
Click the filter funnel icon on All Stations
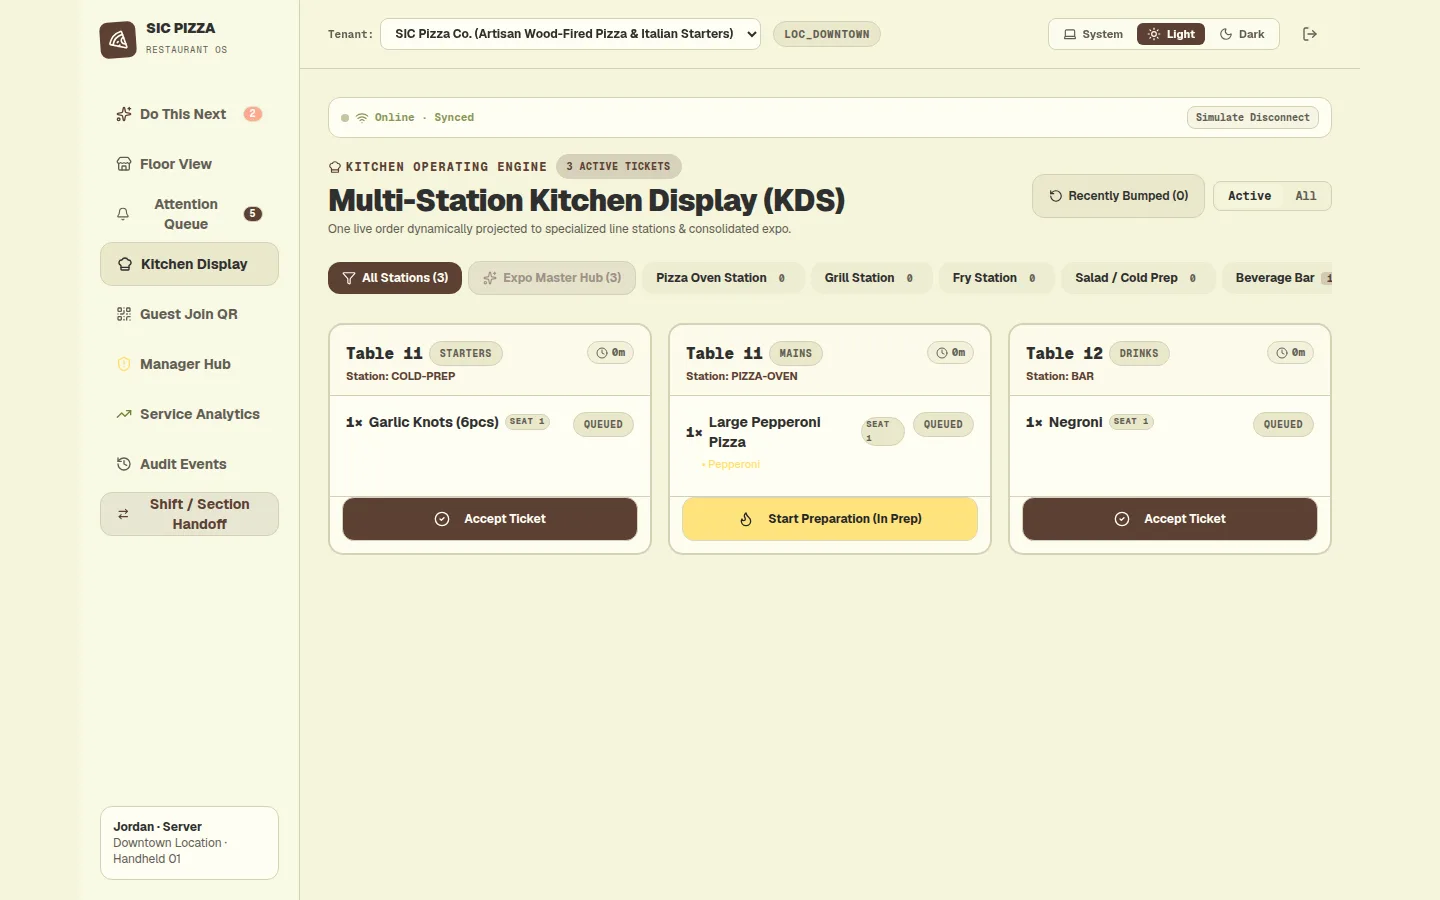click(349, 278)
